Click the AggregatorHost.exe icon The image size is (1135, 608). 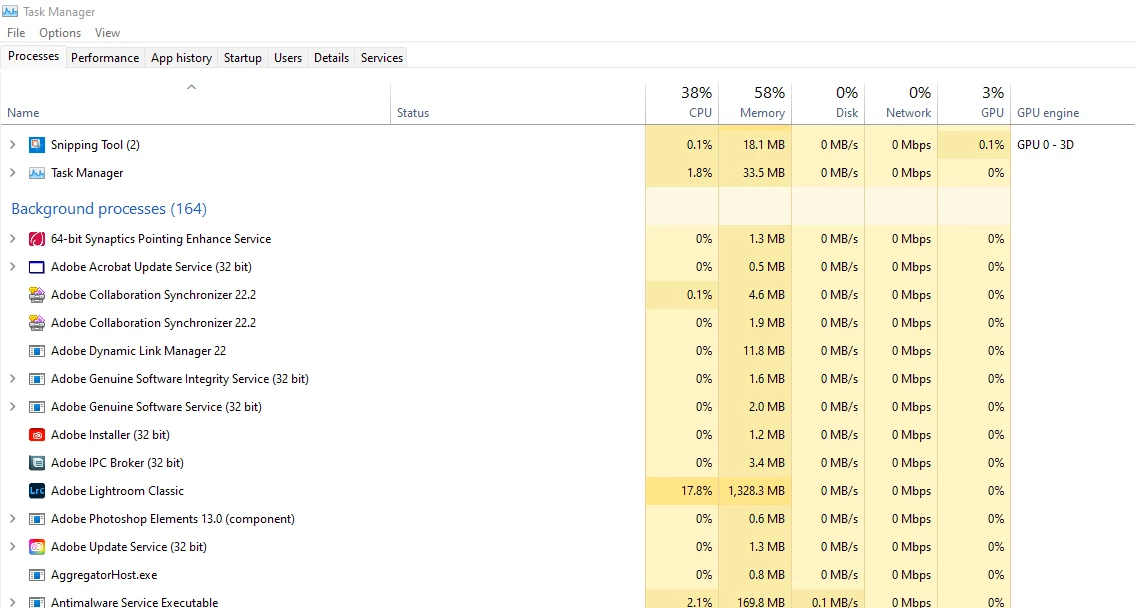click(x=37, y=575)
